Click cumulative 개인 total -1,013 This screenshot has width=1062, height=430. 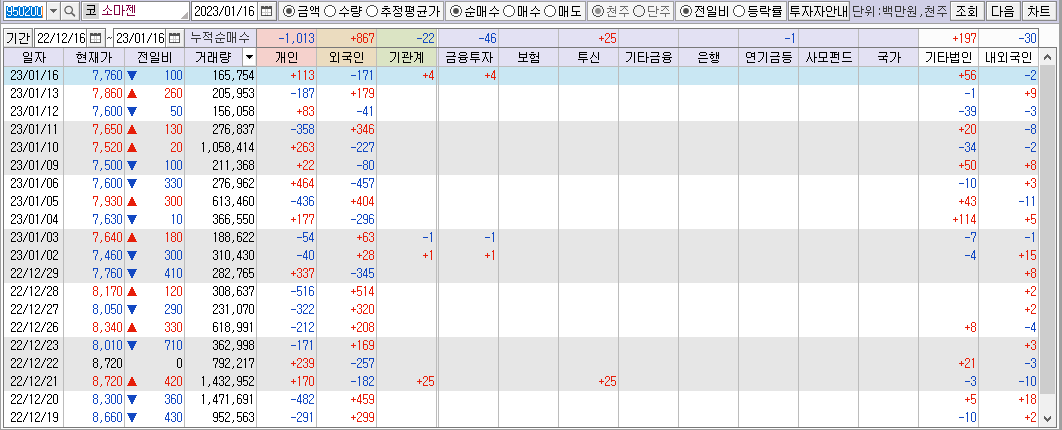[288, 38]
